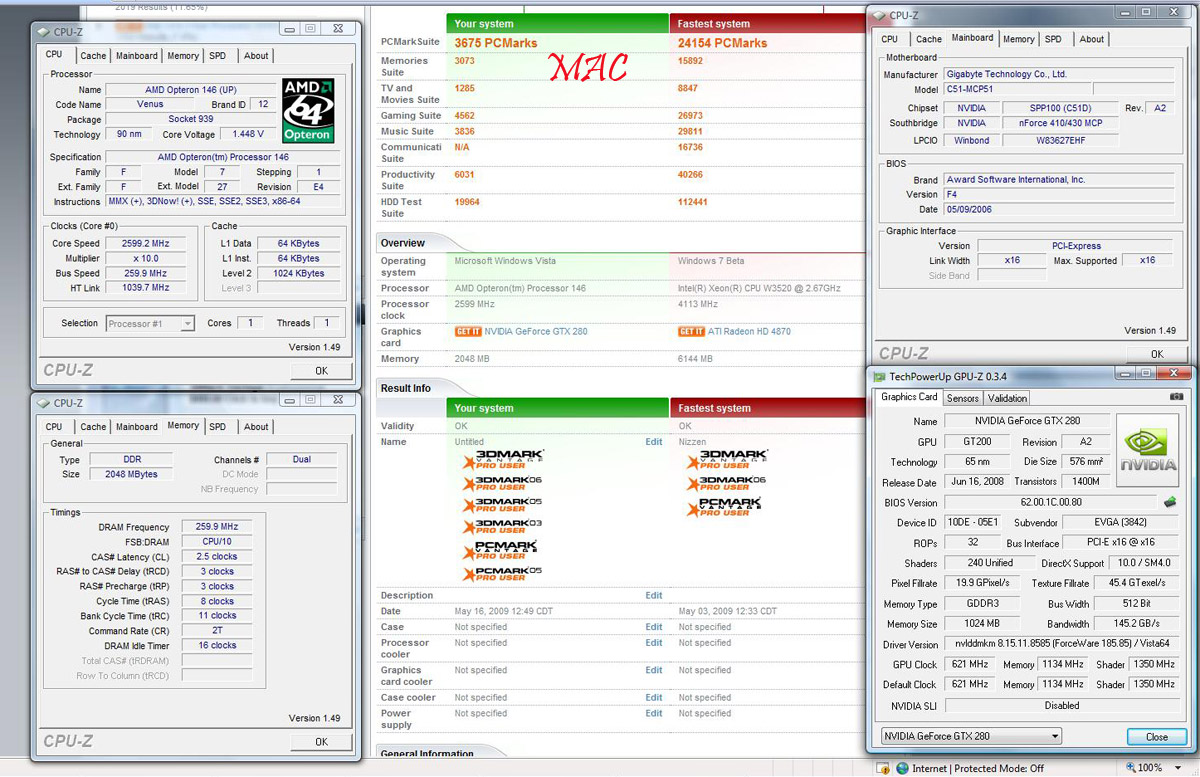This screenshot has height=777, width=1200.
Task: Click the Result Info section header
Action: pyautogui.click(x=405, y=388)
